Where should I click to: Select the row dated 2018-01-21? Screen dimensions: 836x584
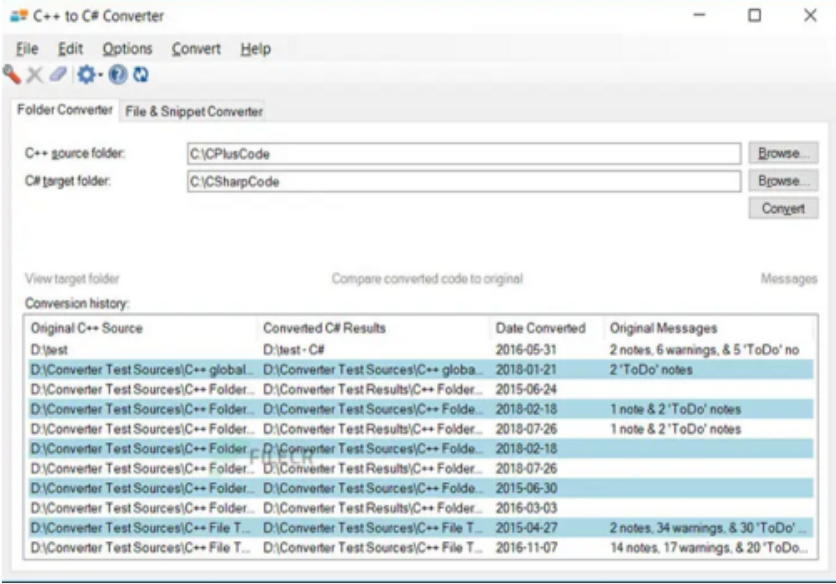click(421, 370)
